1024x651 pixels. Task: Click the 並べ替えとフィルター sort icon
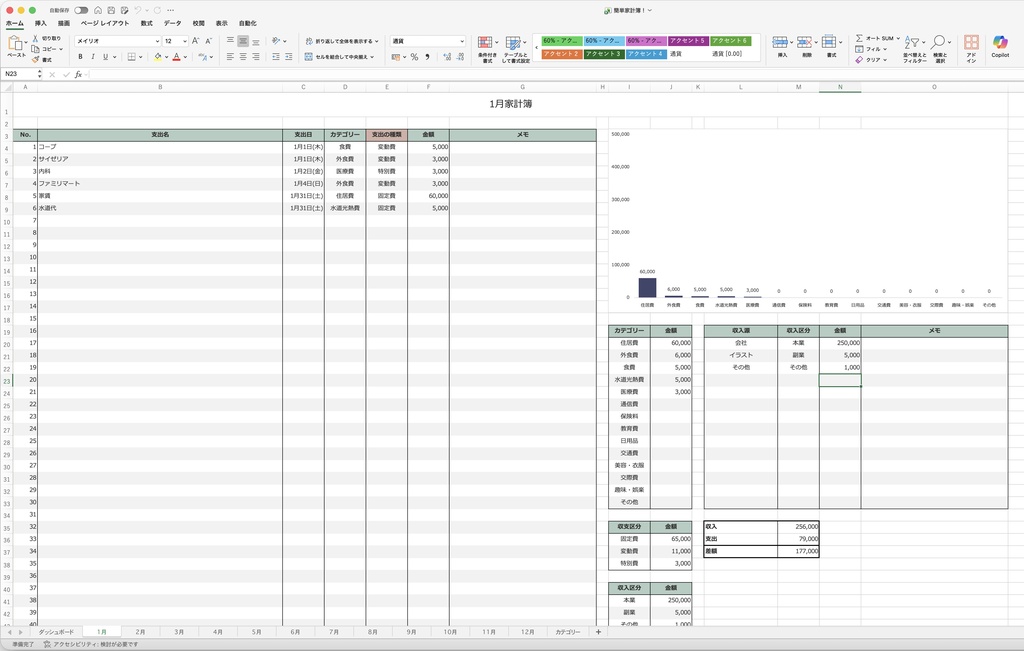coord(915,43)
